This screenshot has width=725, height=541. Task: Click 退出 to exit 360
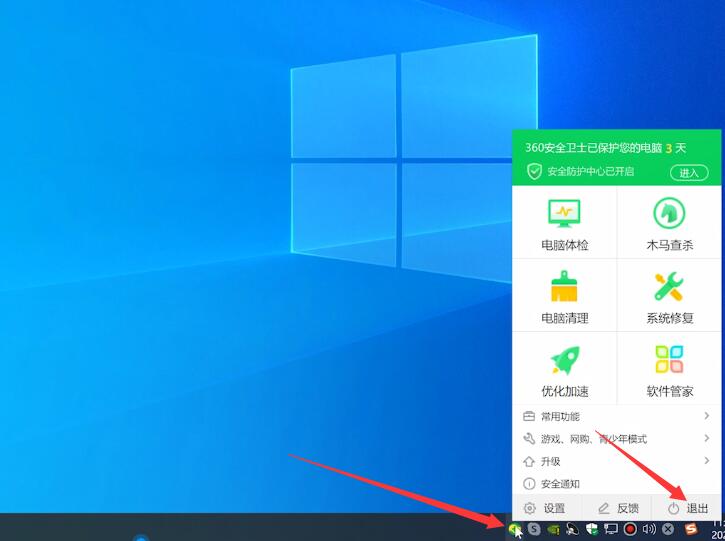click(x=687, y=508)
